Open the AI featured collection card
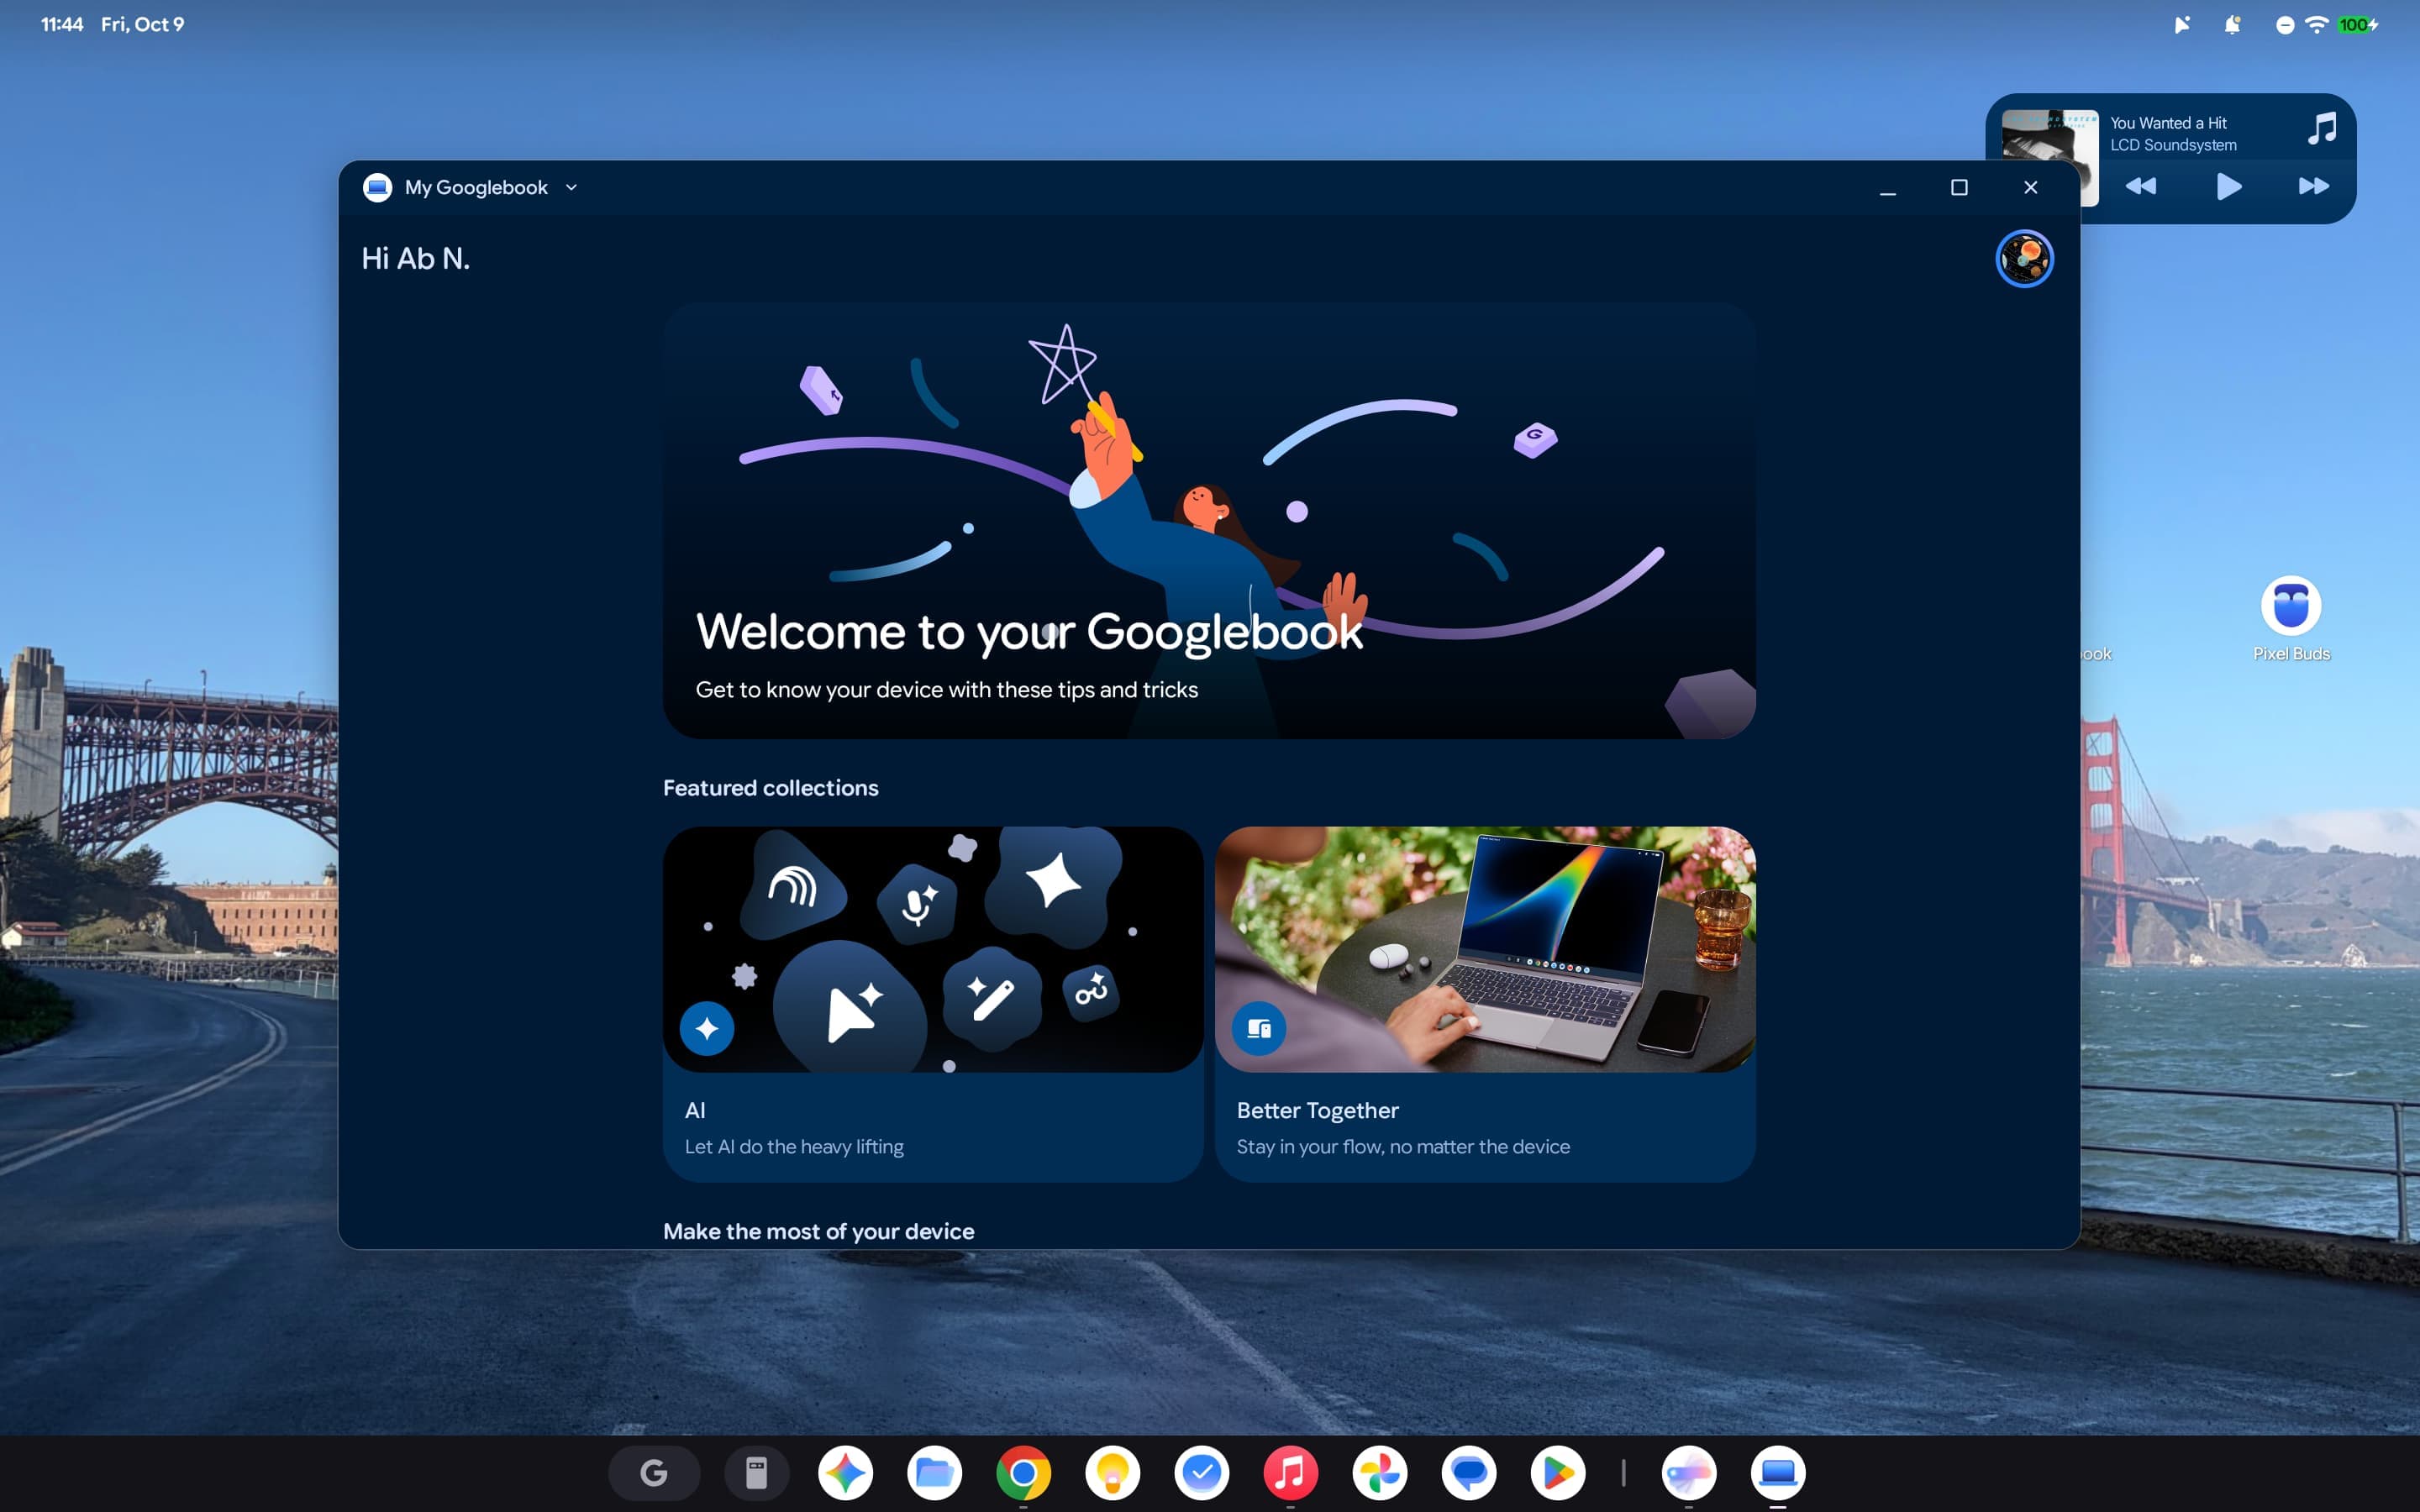 click(933, 1004)
